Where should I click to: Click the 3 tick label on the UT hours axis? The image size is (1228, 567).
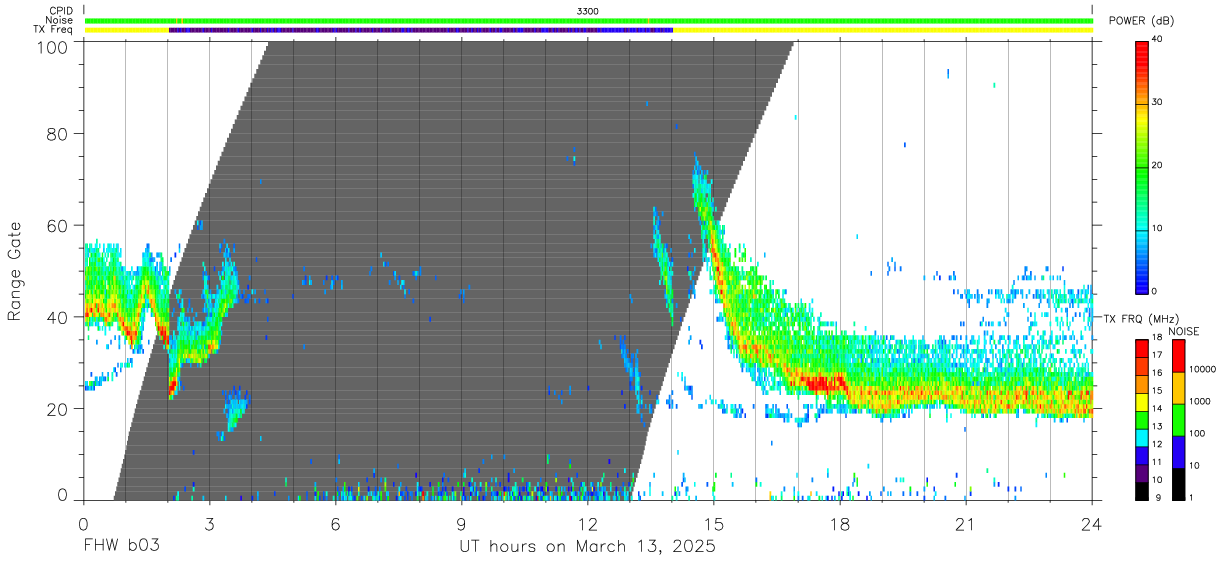(x=209, y=523)
